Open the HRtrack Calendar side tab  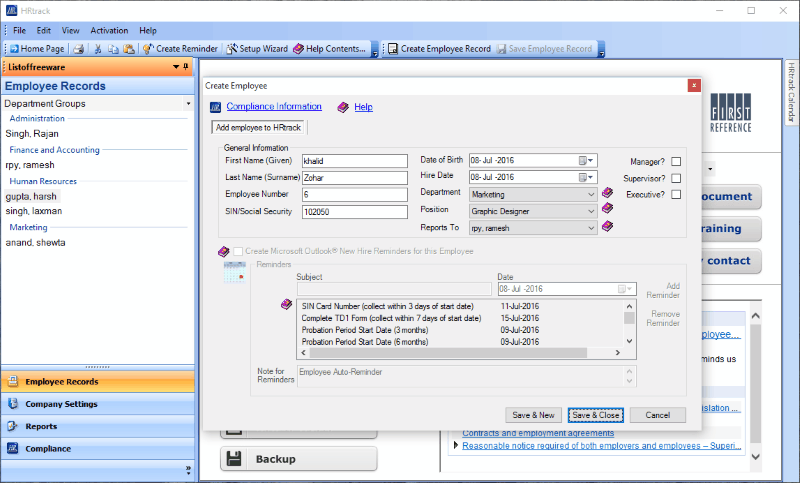click(x=791, y=92)
